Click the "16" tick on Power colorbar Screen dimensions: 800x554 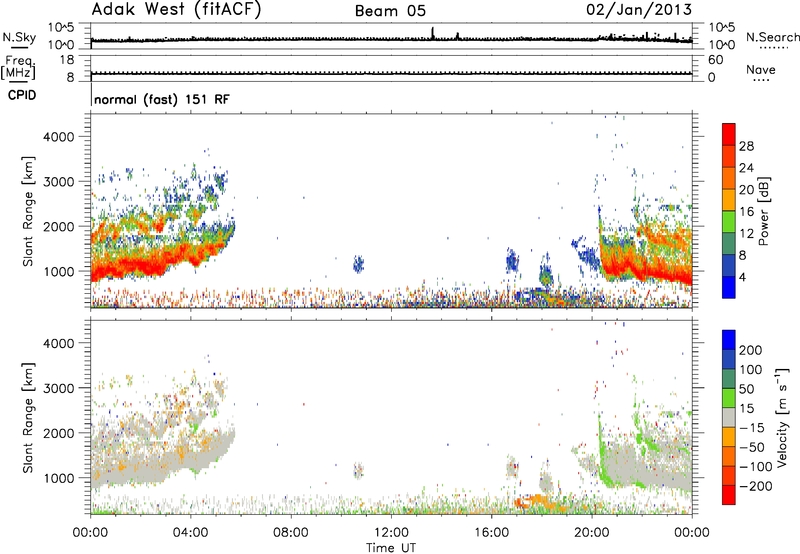click(x=746, y=212)
